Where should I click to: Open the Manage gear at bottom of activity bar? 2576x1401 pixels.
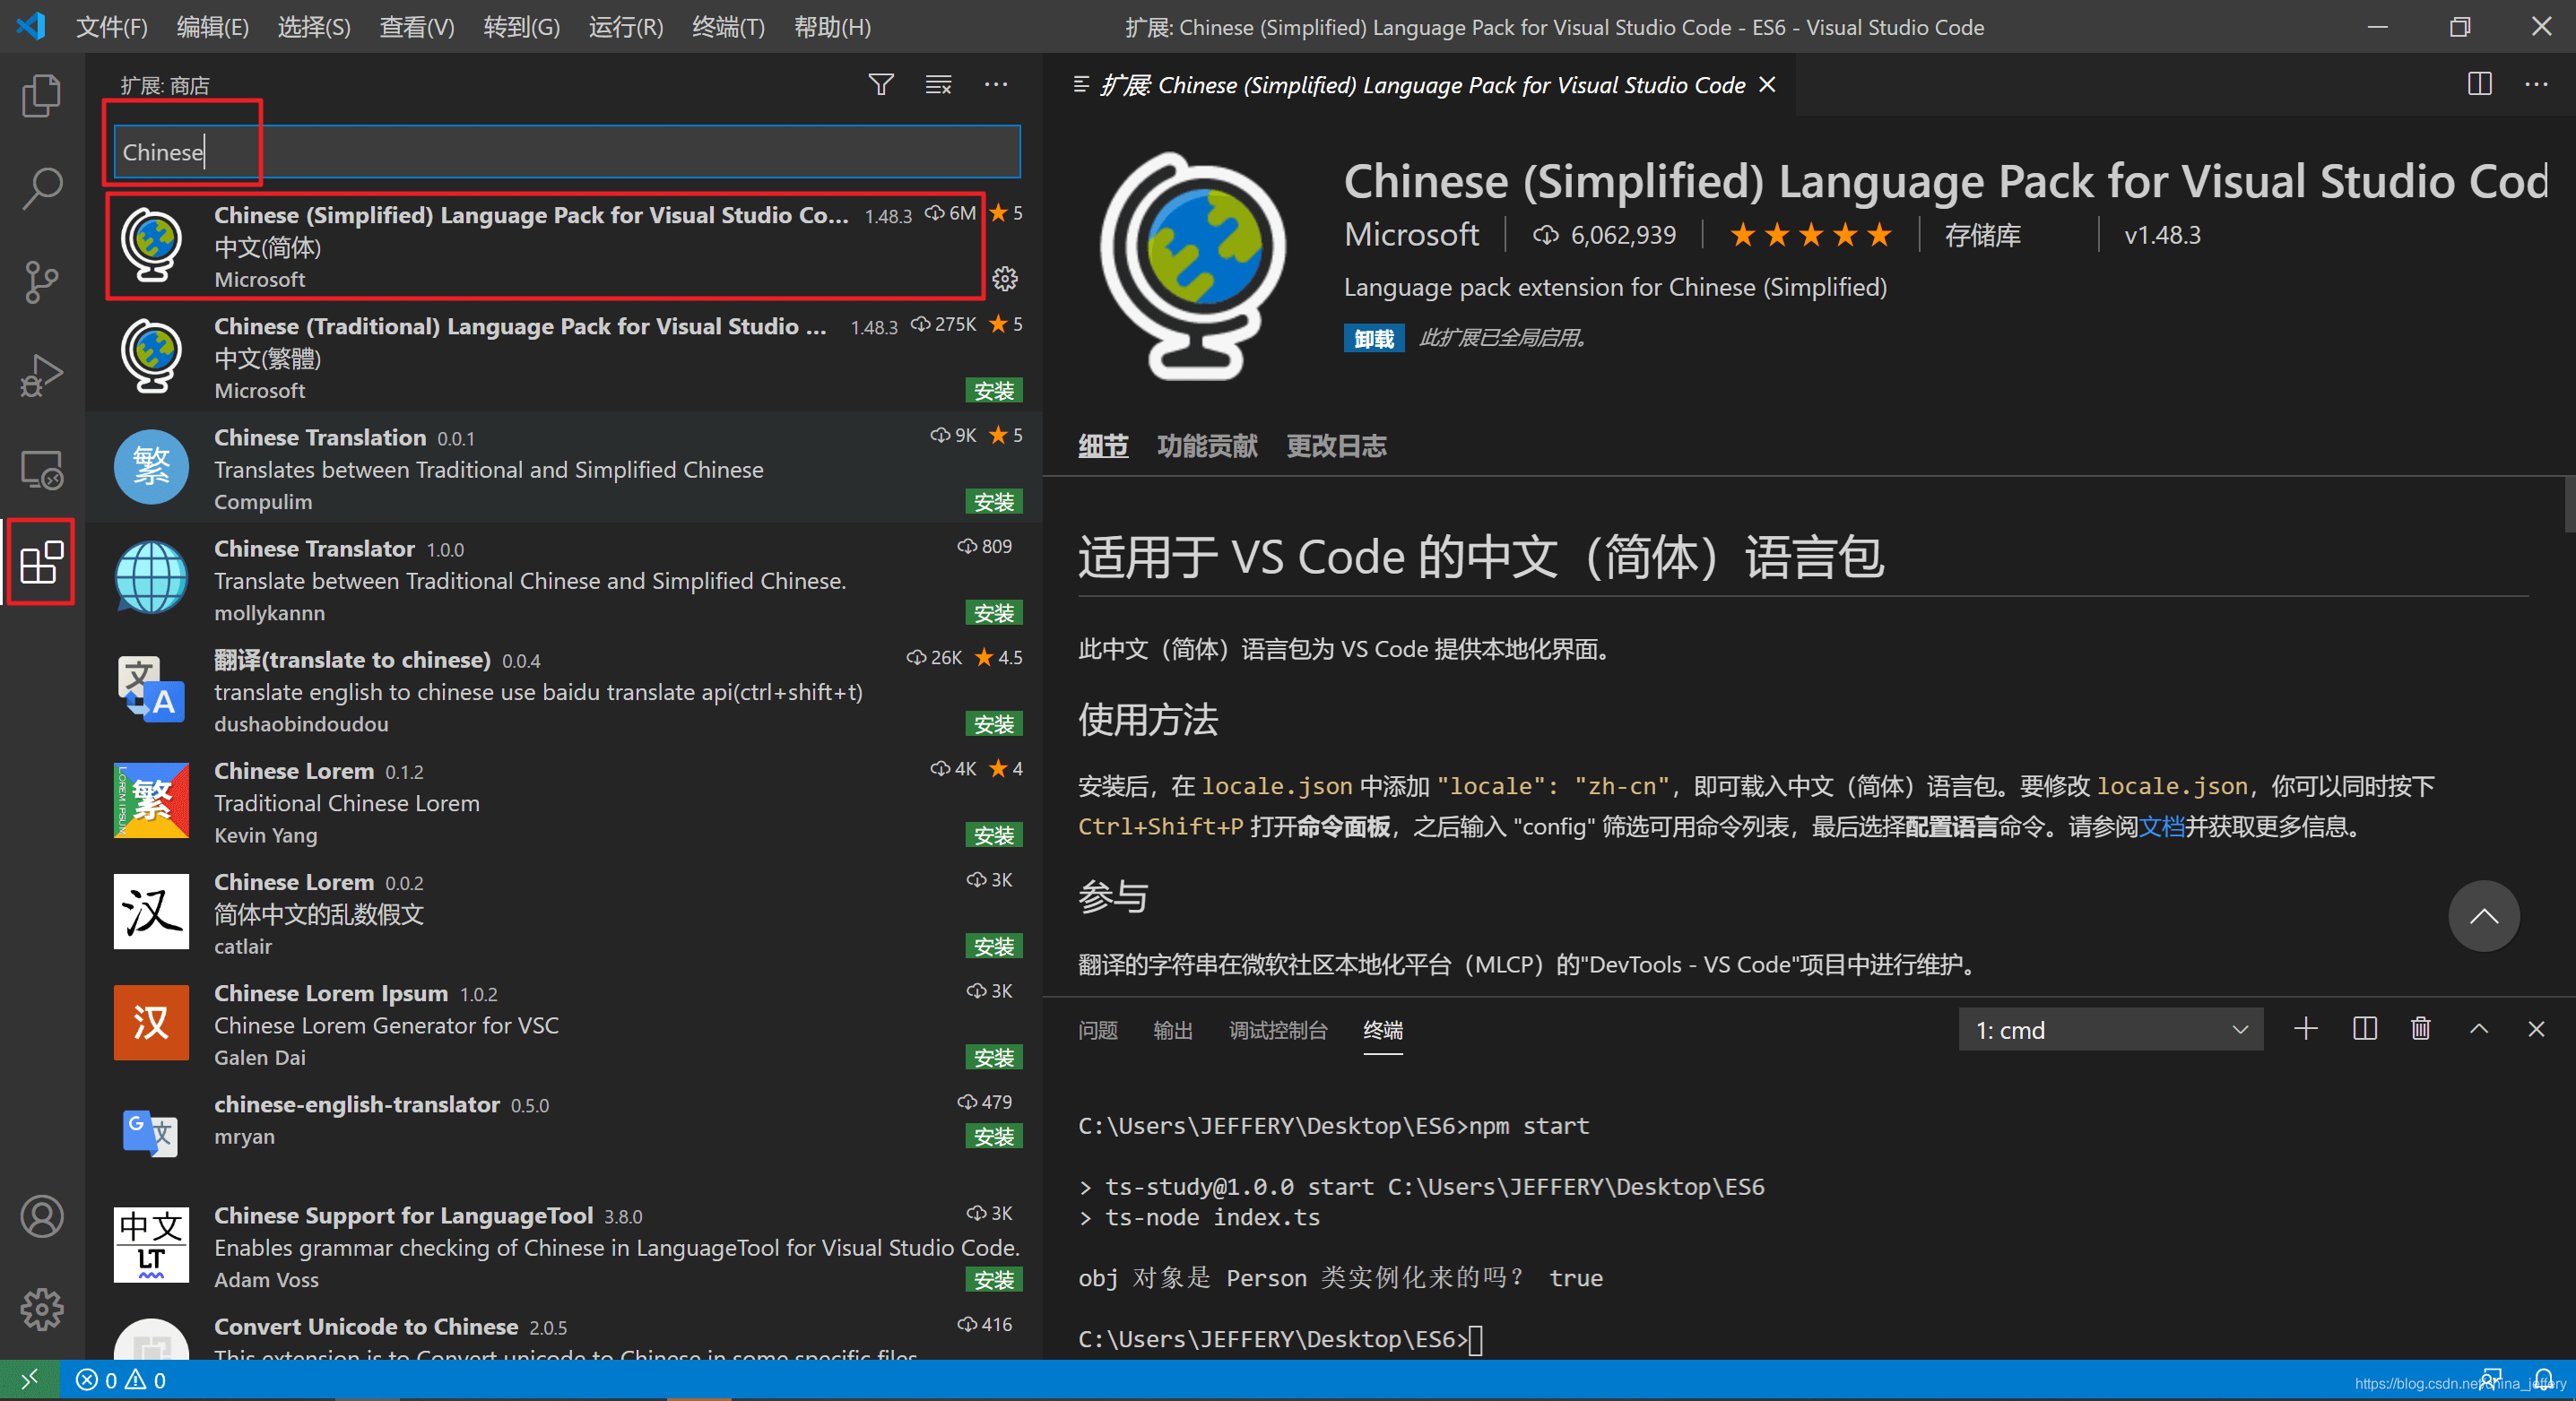click(41, 1309)
